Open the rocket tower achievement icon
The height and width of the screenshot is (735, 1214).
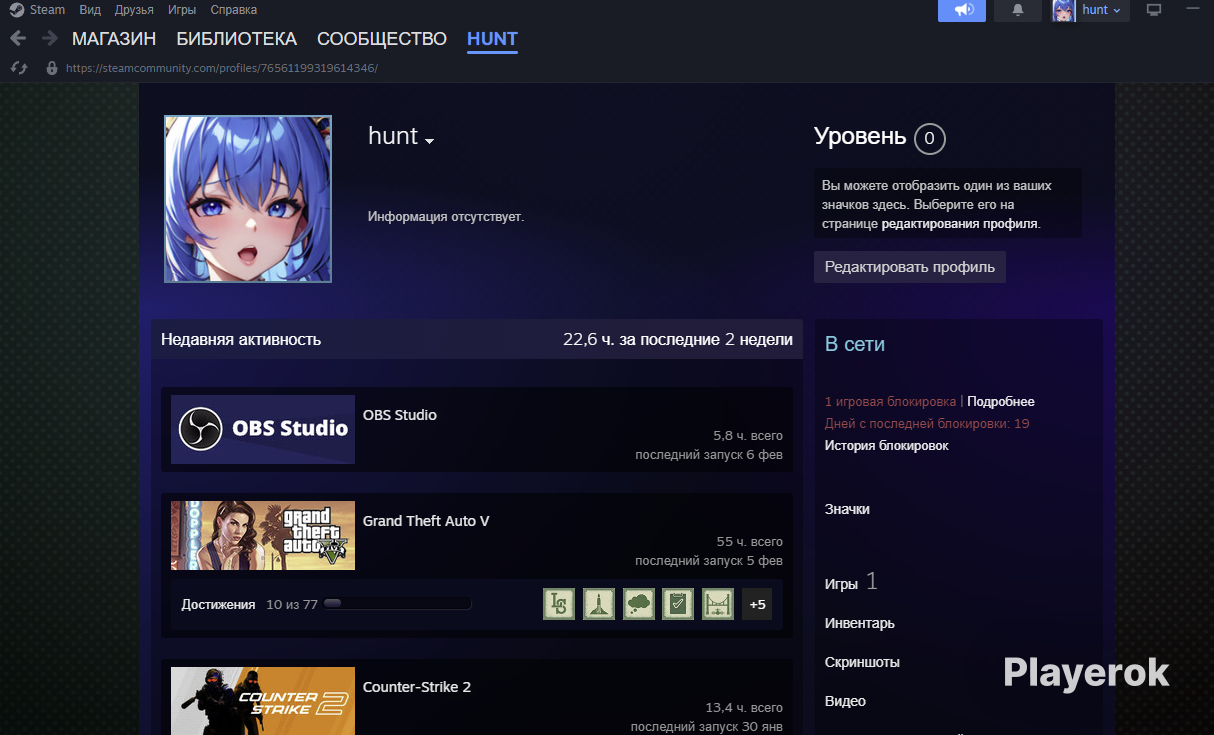599,604
